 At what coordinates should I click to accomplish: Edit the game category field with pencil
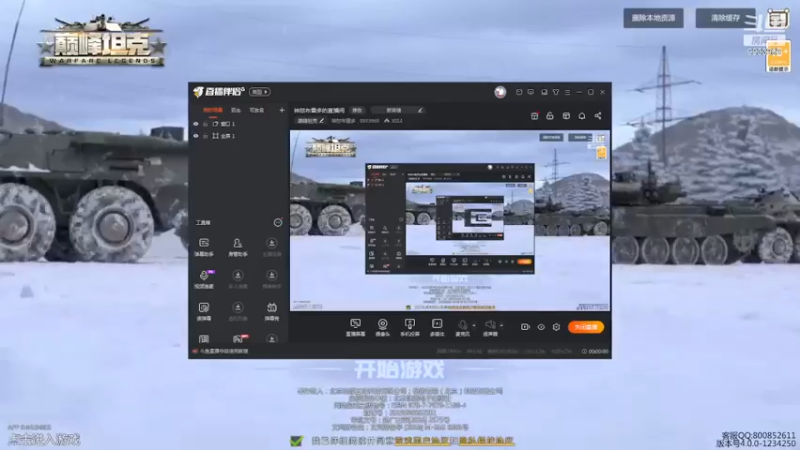(397, 110)
